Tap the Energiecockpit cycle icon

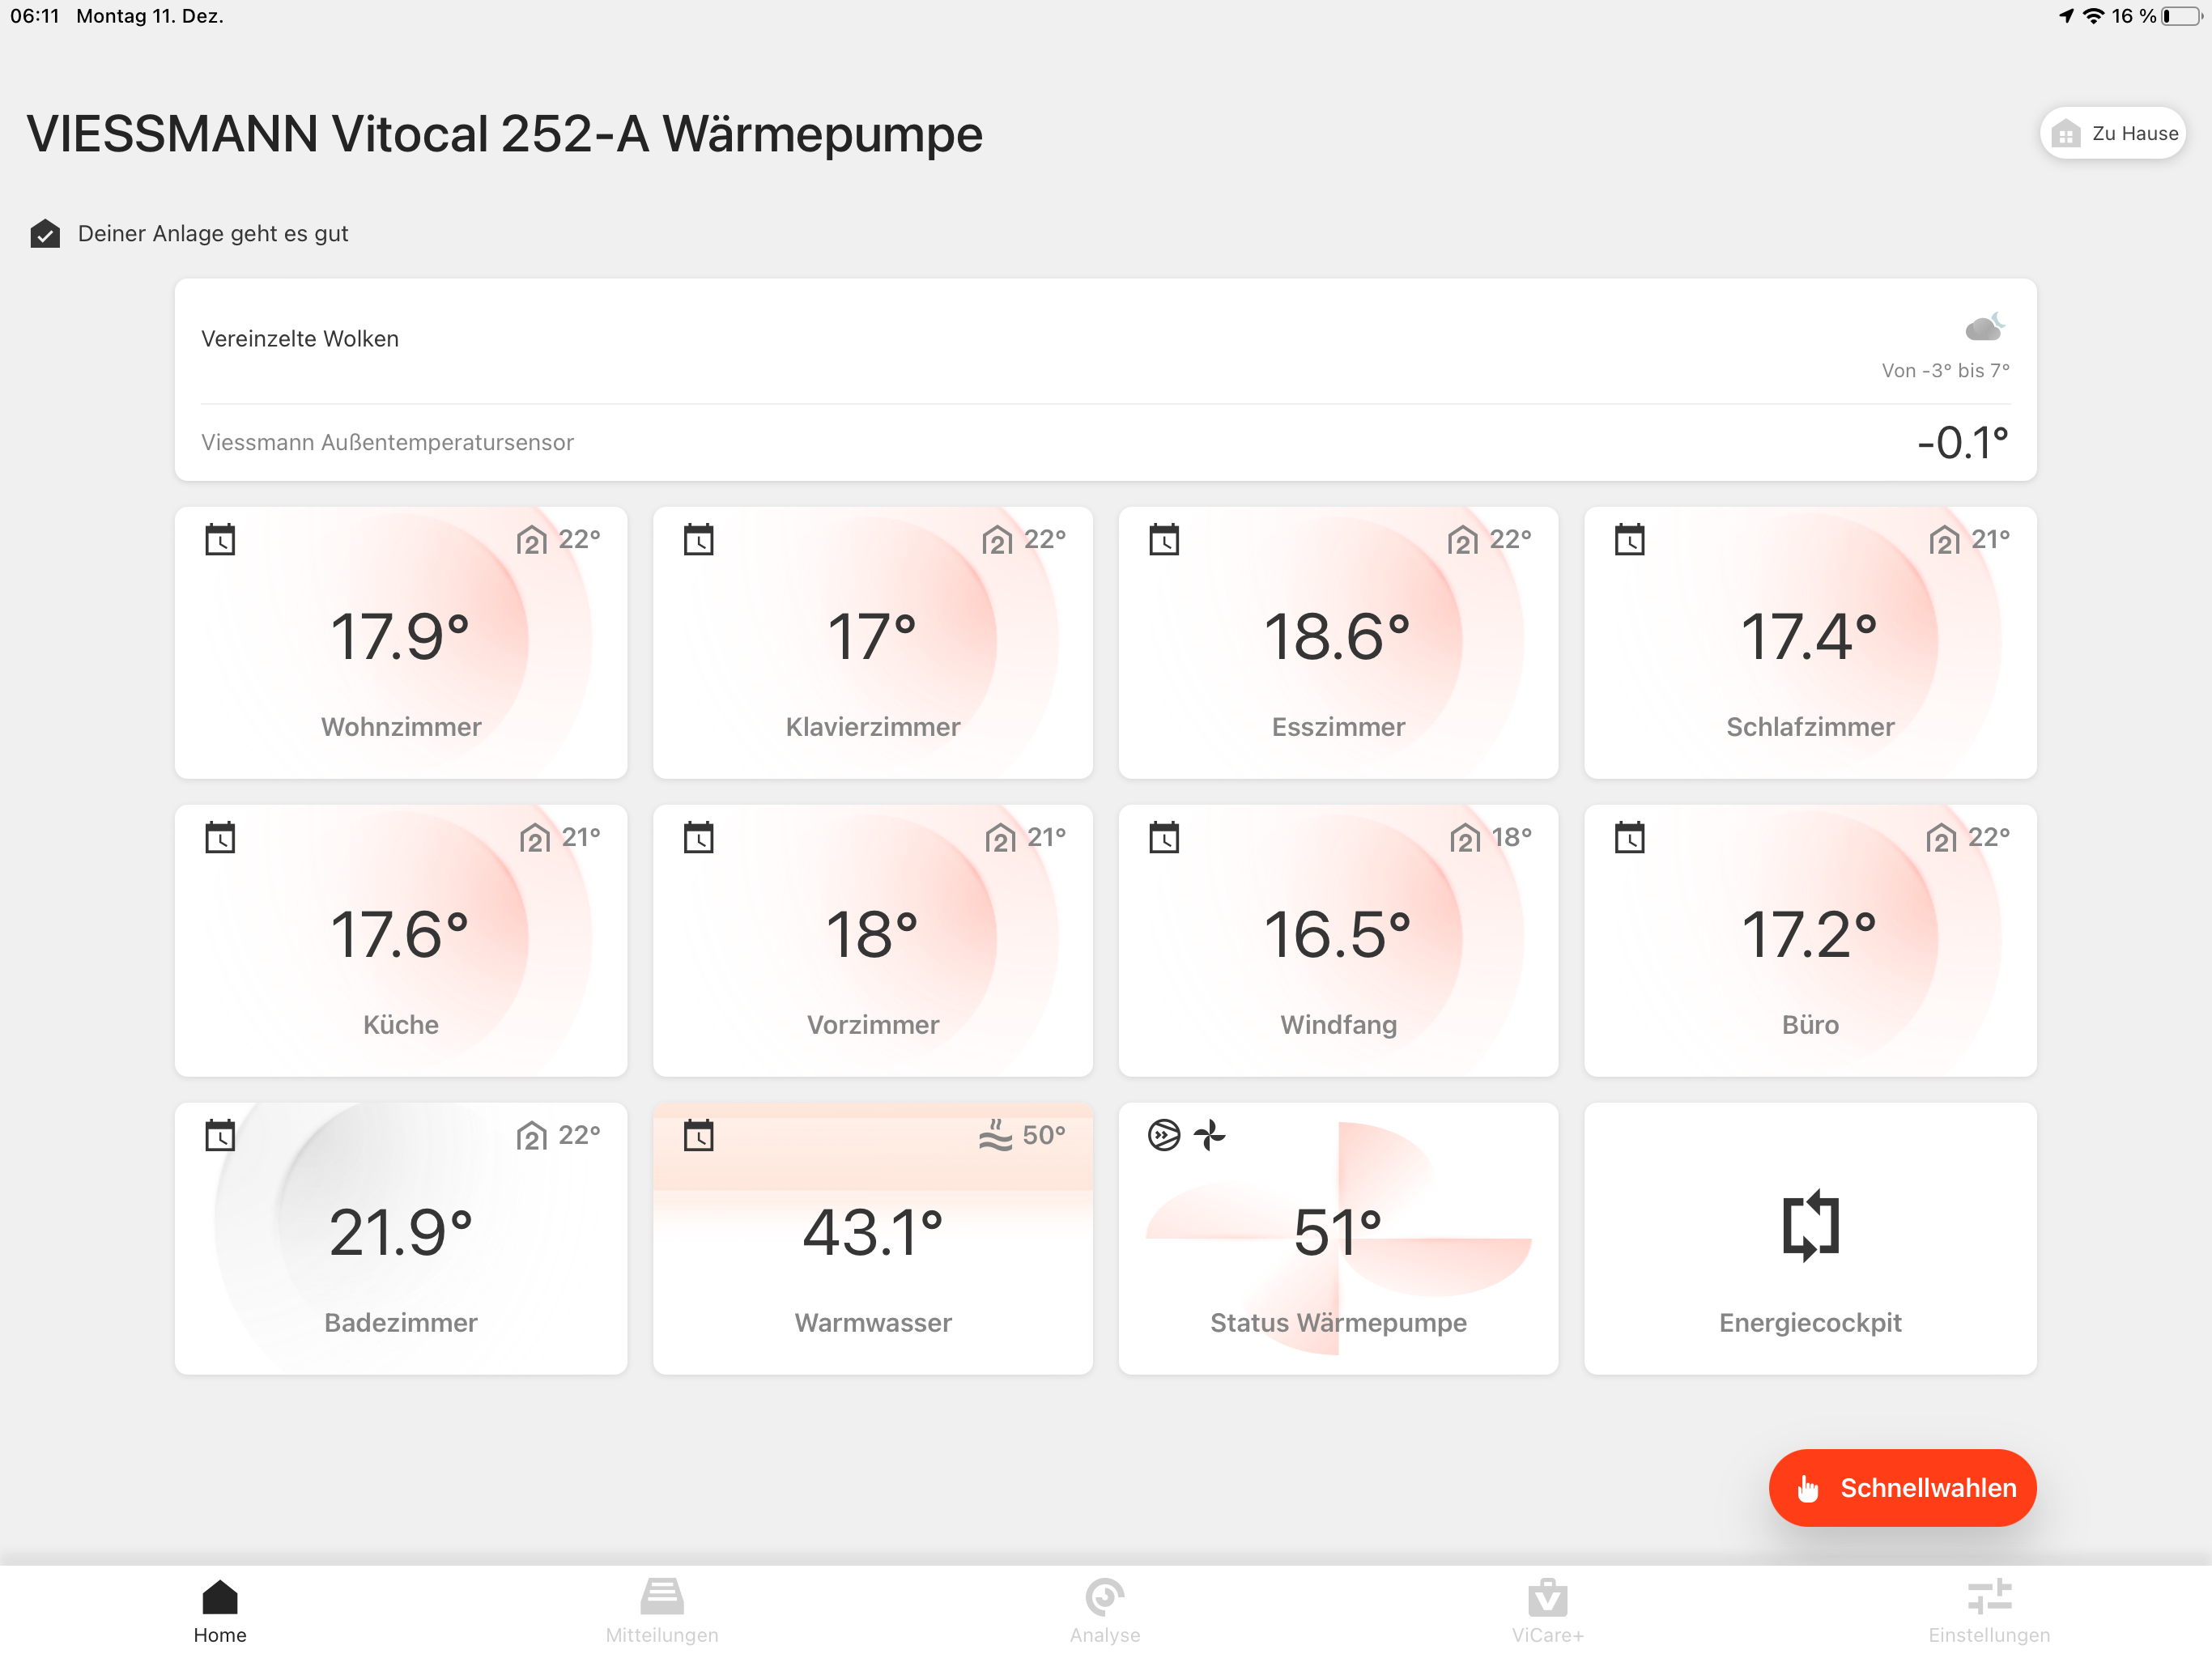tap(1810, 1225)
